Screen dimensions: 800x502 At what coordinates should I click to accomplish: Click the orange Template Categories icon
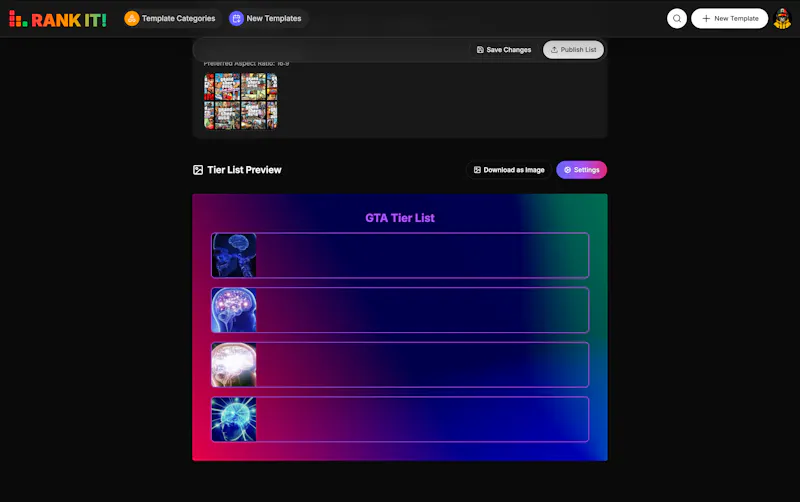pyautogui.click(x=132, y=18)
